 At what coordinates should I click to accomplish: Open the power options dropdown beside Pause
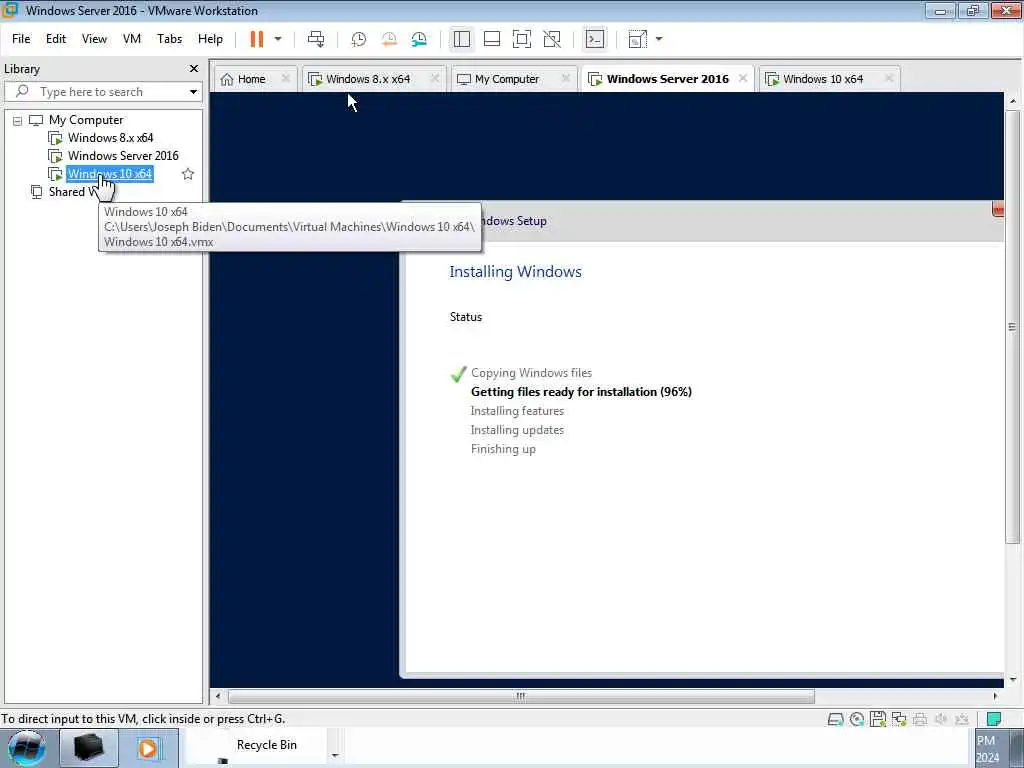point(278,39)
